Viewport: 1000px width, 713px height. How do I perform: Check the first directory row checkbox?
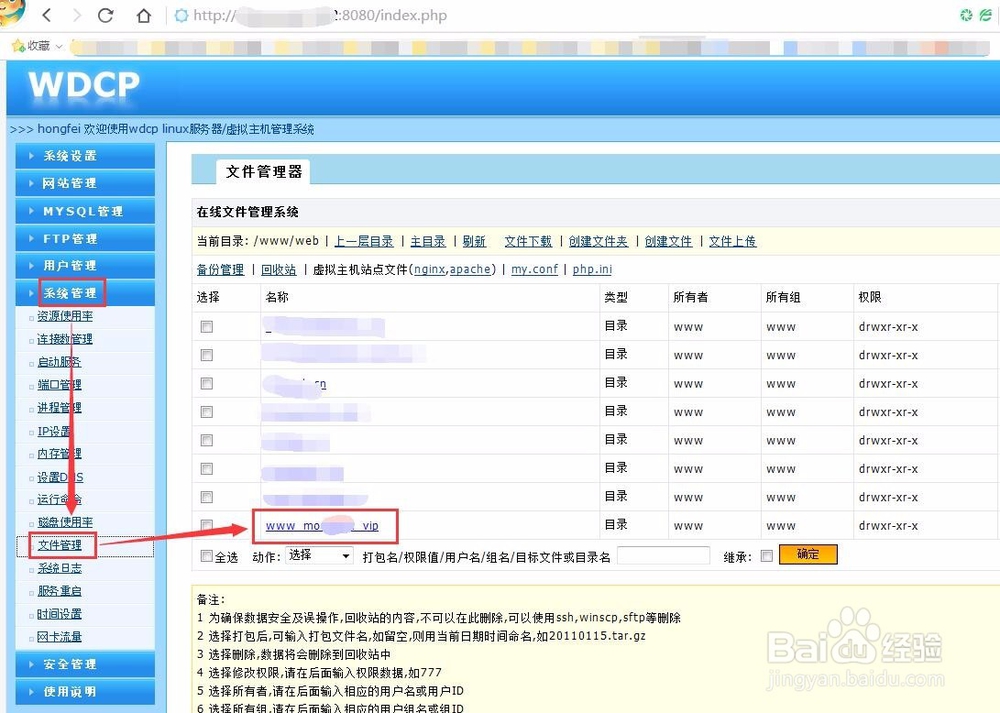(x=207, y=327)
